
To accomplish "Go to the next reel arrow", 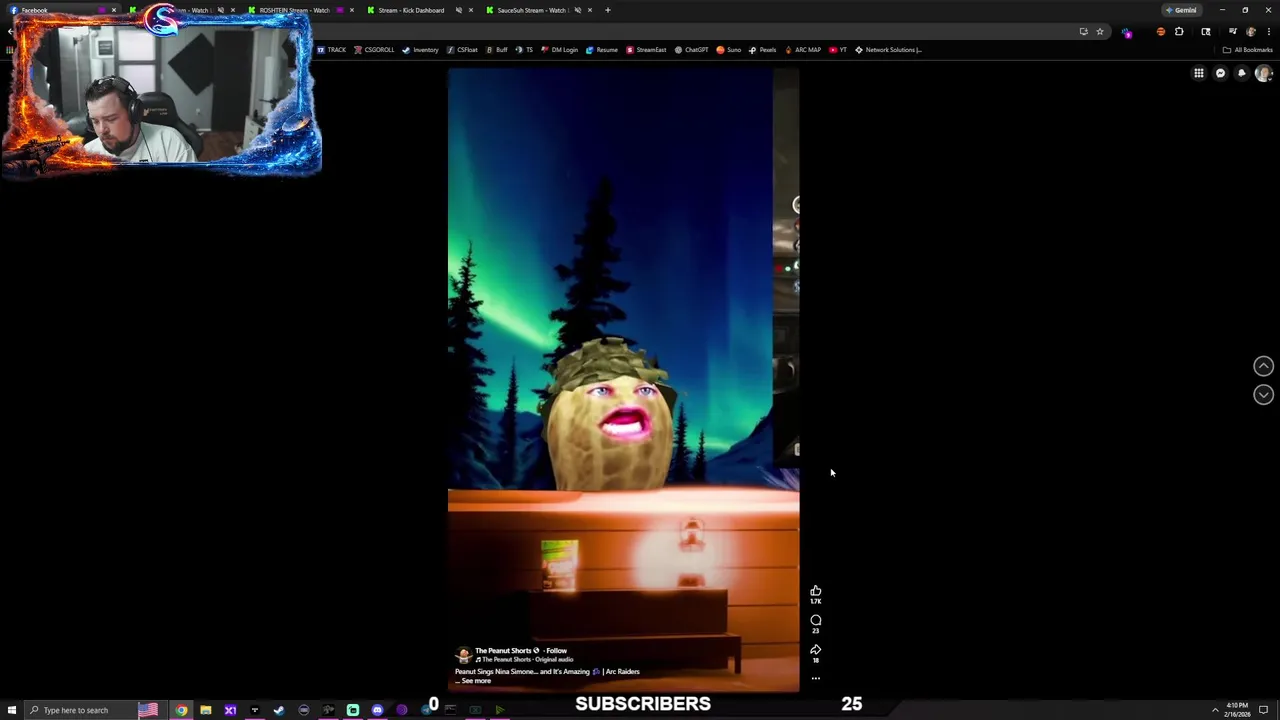I will click(1263, 394).
